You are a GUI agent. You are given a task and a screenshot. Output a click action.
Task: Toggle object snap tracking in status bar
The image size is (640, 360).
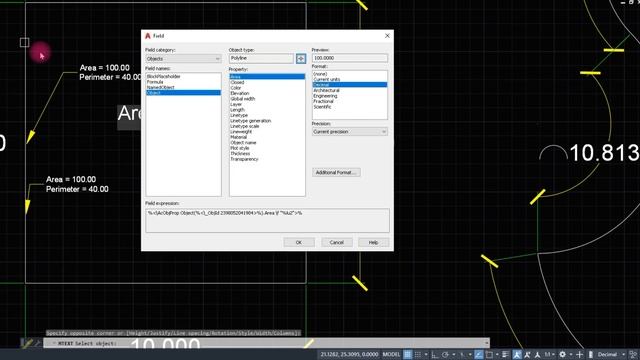[x=478, y=354]
